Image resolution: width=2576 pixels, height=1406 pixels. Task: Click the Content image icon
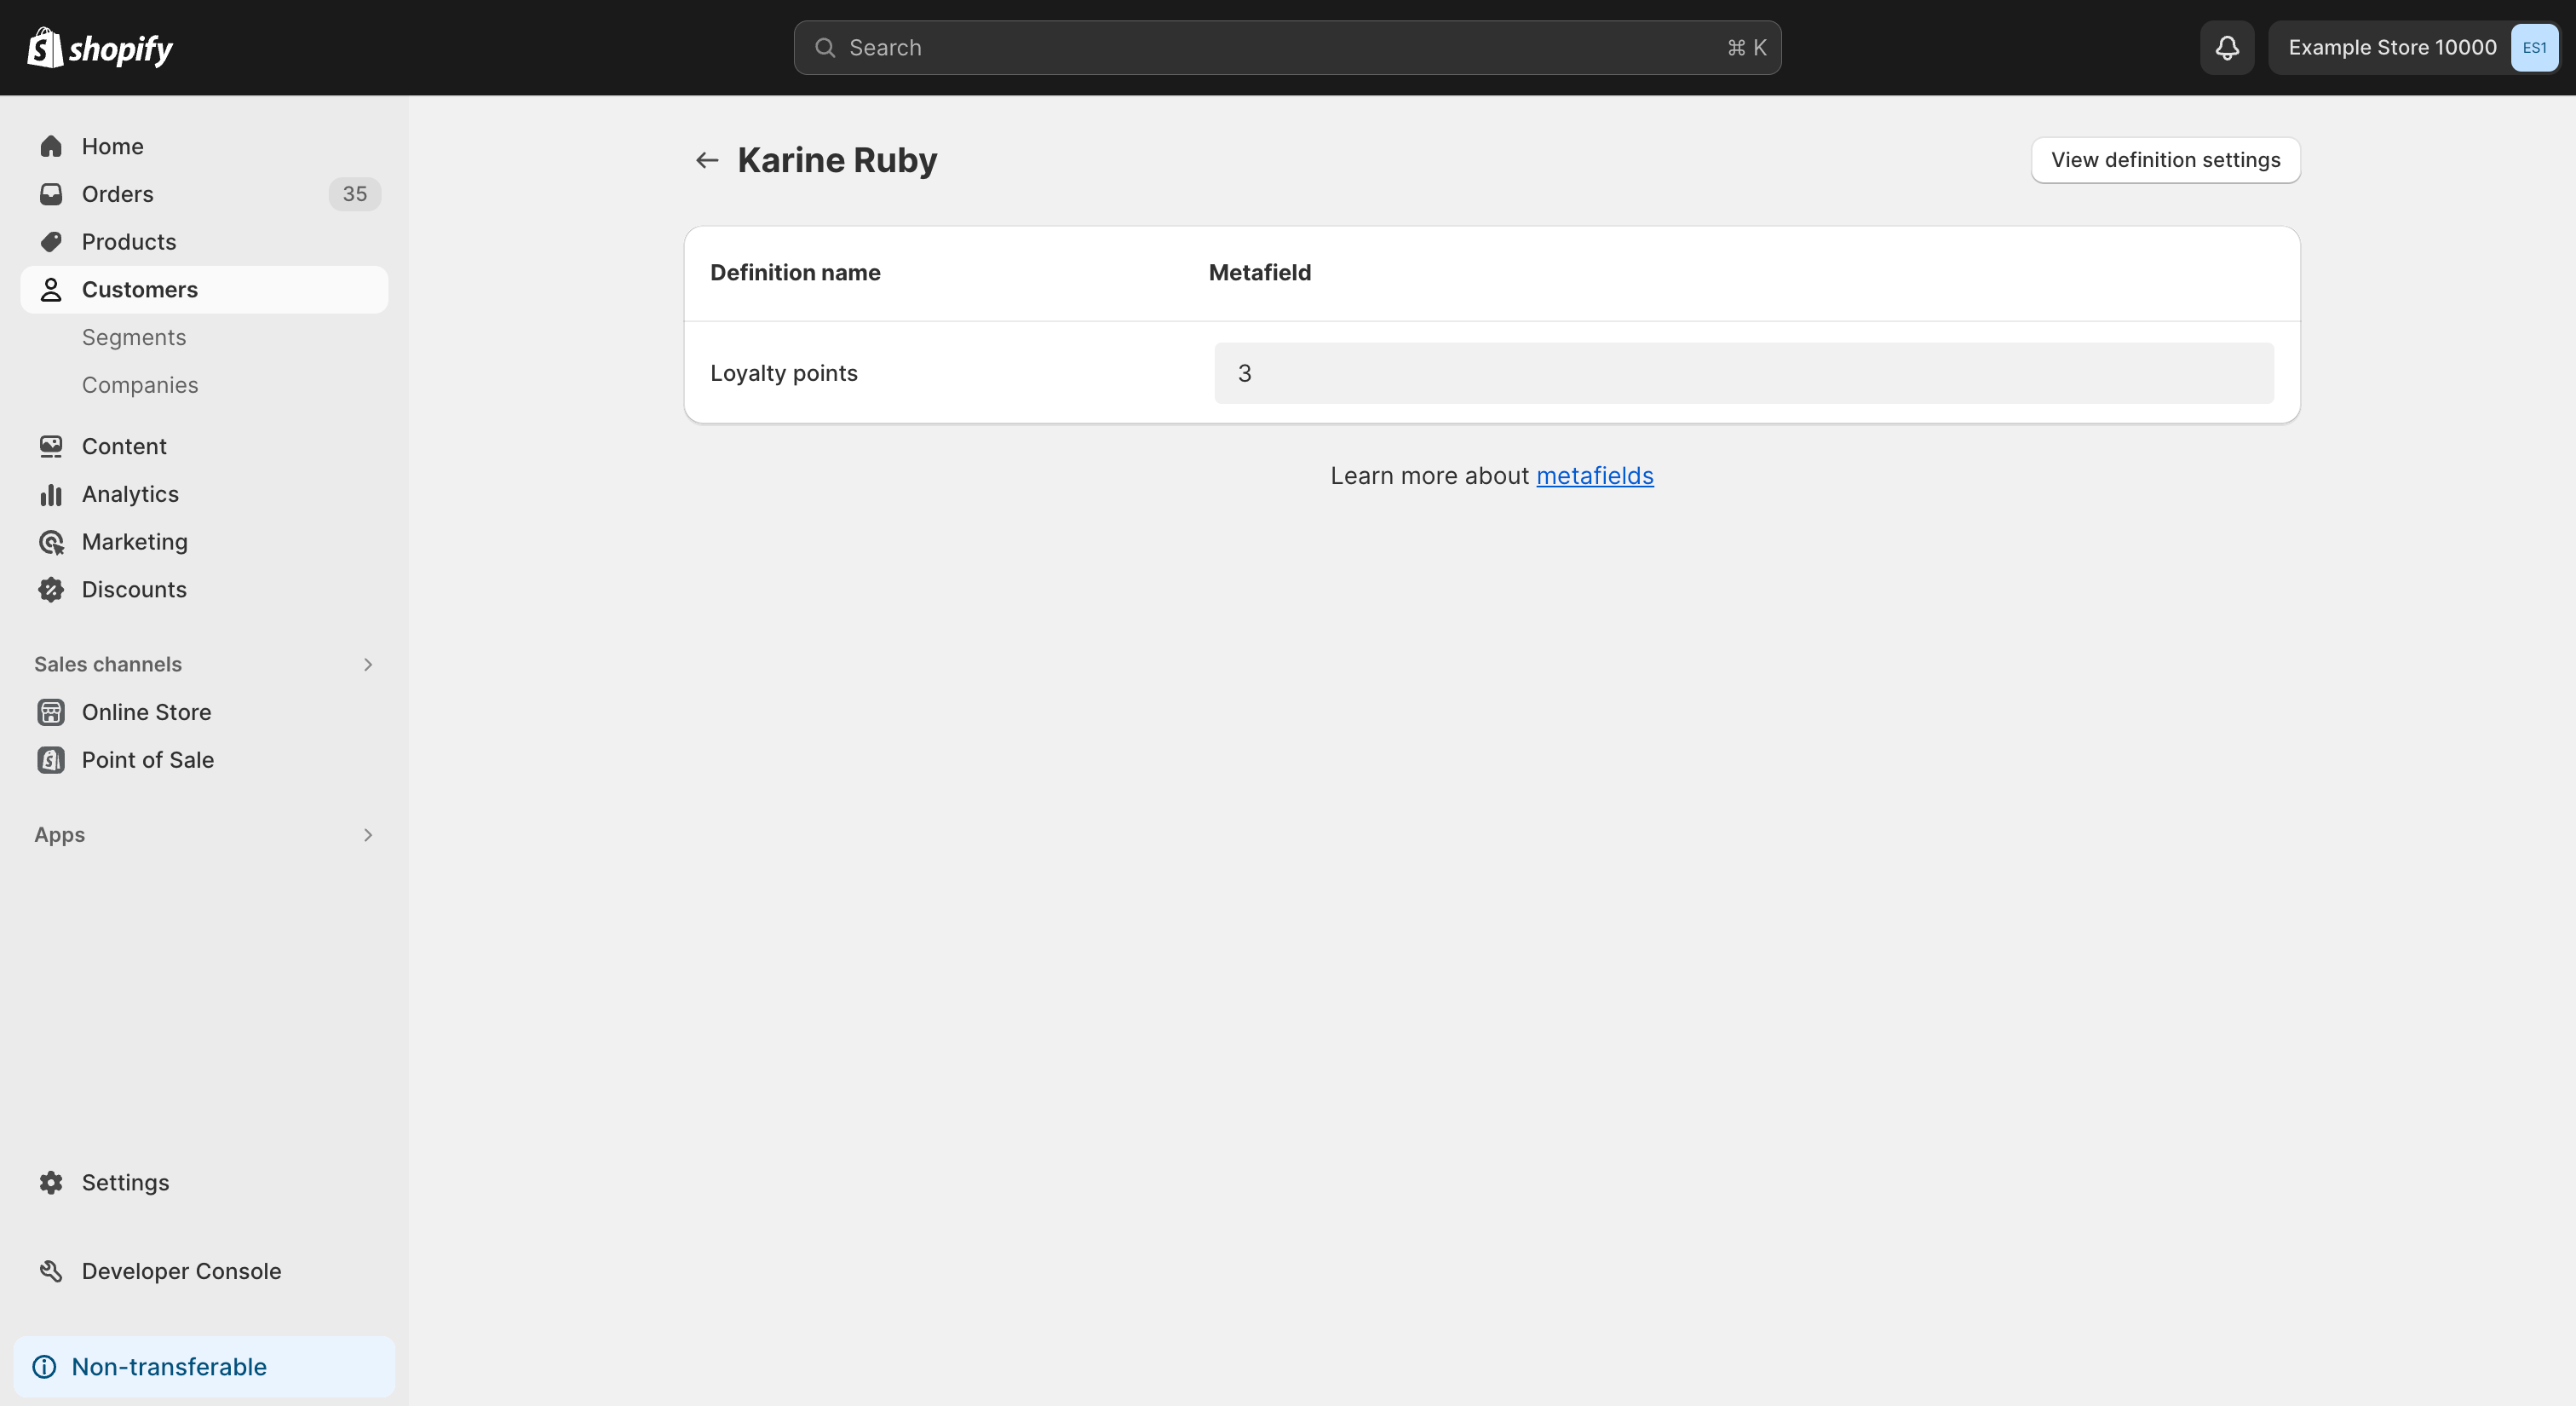pos(51,446)
